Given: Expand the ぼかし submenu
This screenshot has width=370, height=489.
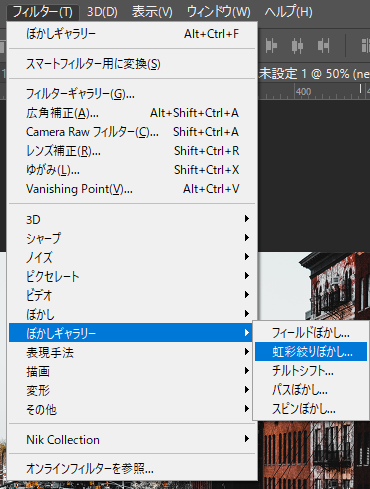Looking at the screenshot, I should 132,314.
